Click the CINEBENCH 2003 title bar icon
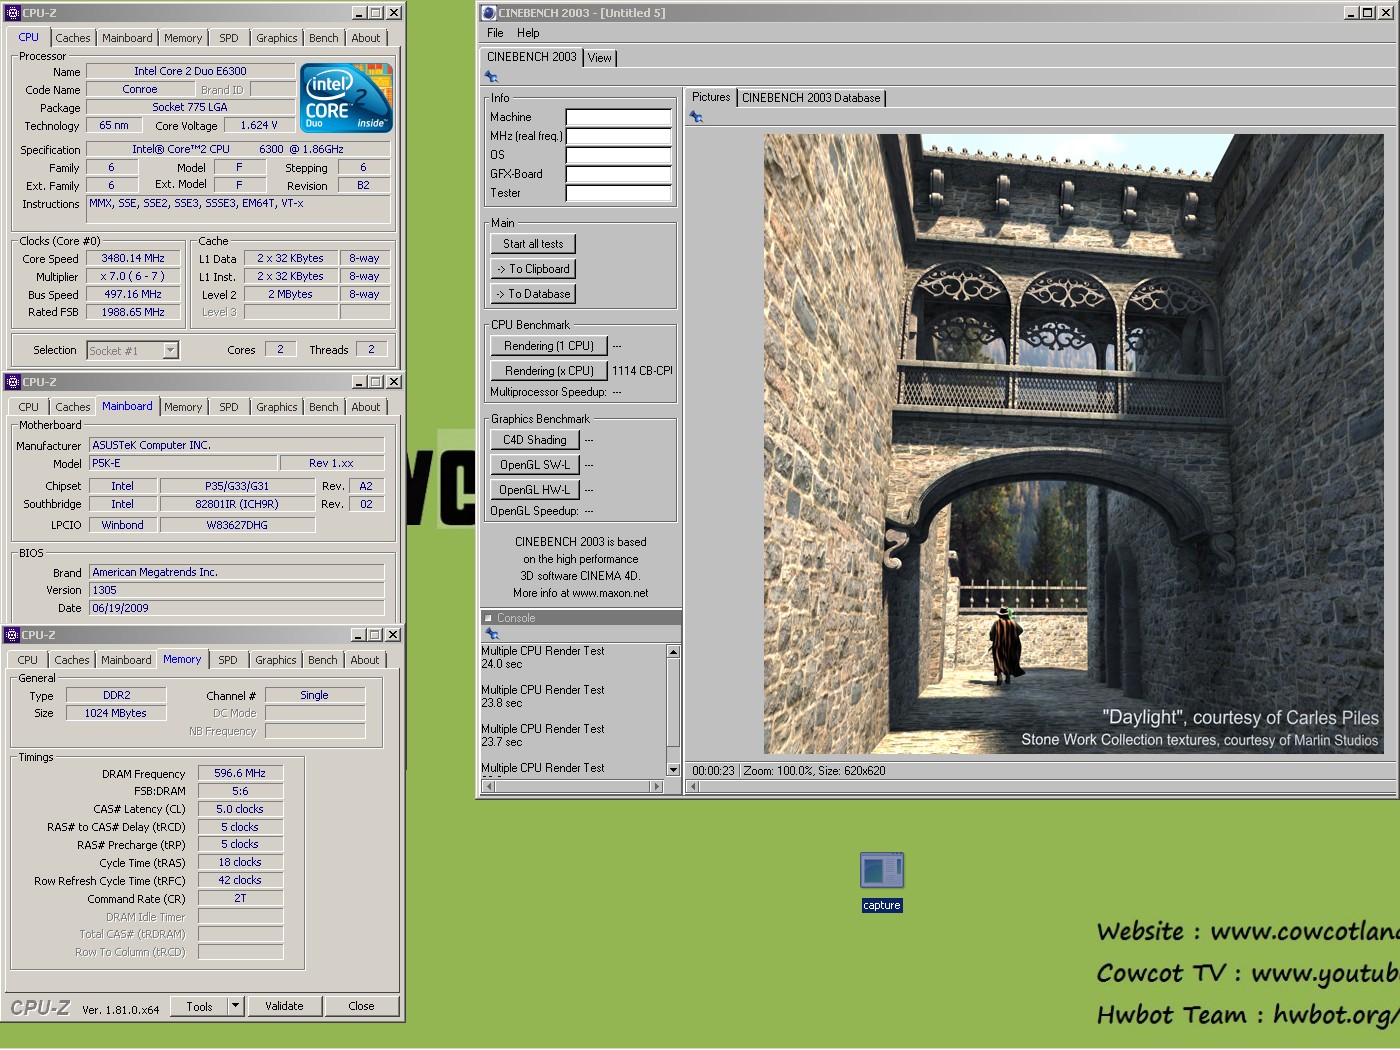Viewport: 1400px width, 1050px height. tap(489, 13)
